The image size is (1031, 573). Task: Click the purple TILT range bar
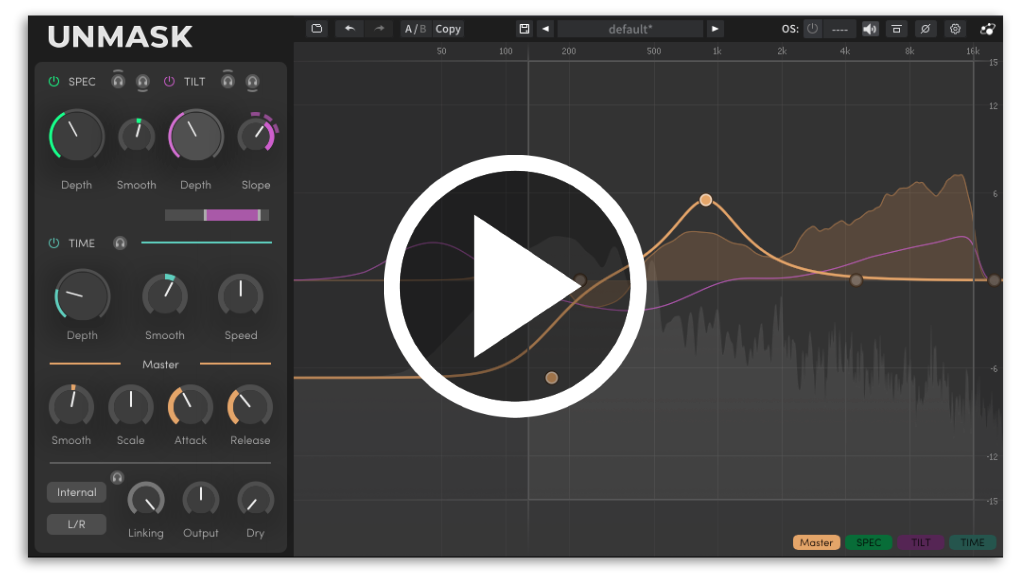pyautogui.click(x=233, y=215)
